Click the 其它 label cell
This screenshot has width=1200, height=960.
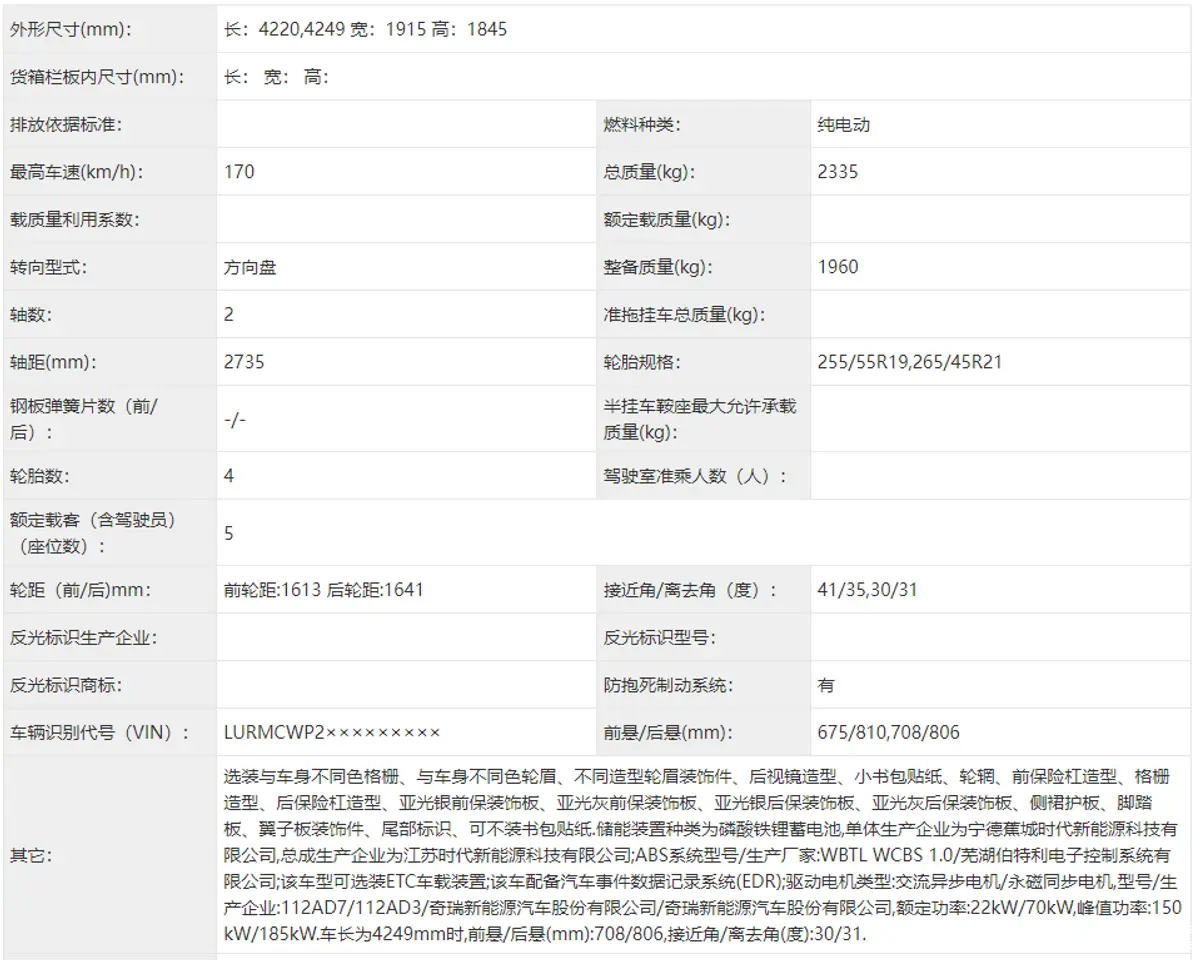32,856
